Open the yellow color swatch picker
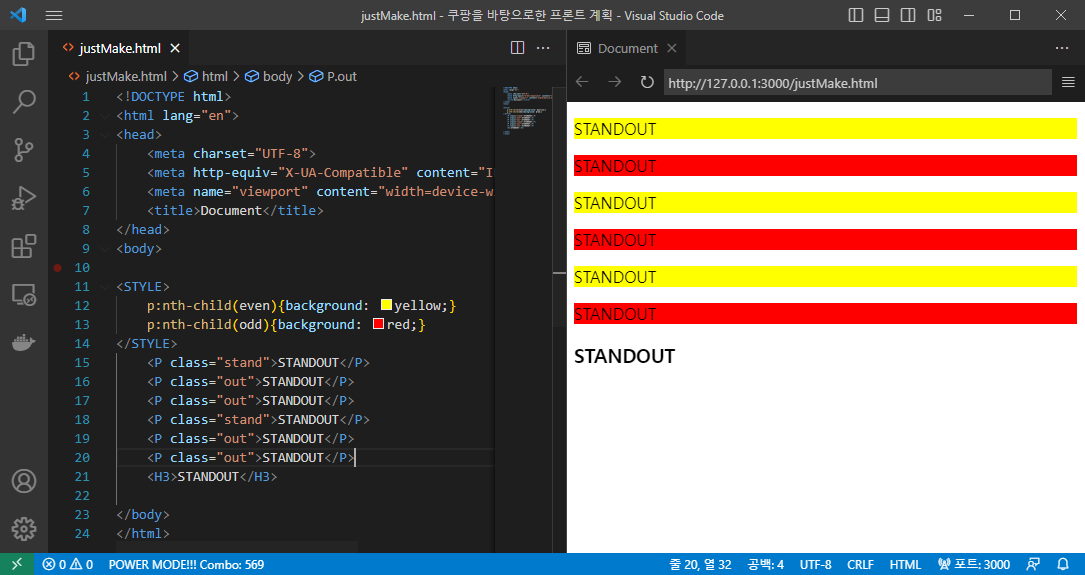1085x575 pixels. click(387, 305)
